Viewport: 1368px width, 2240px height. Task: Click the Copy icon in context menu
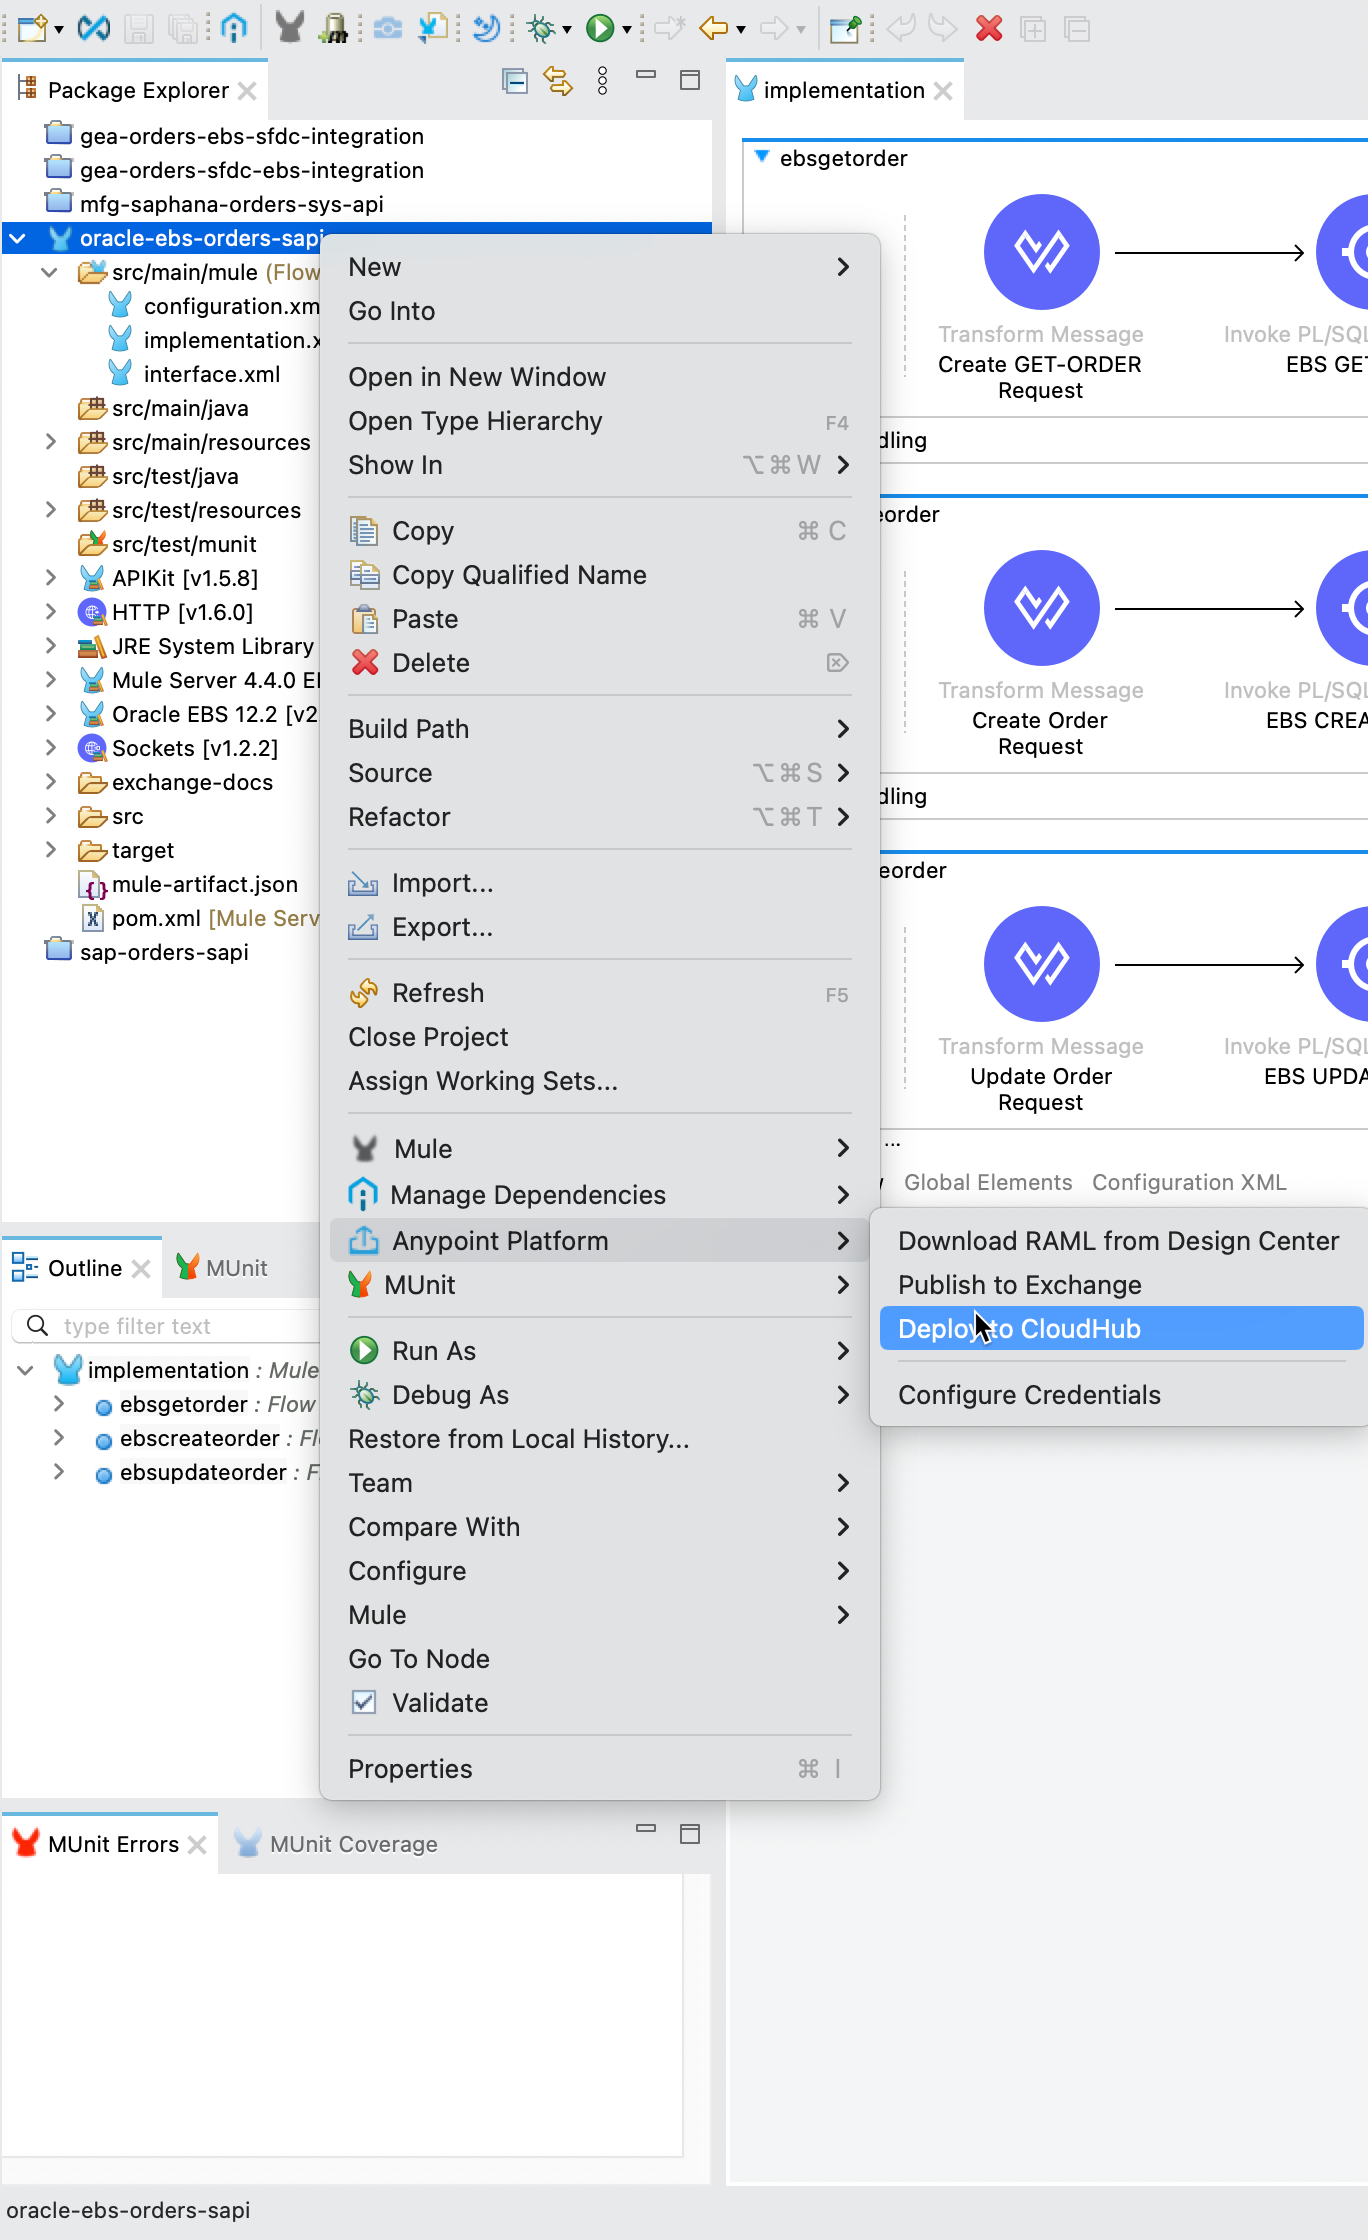point(364,530)
